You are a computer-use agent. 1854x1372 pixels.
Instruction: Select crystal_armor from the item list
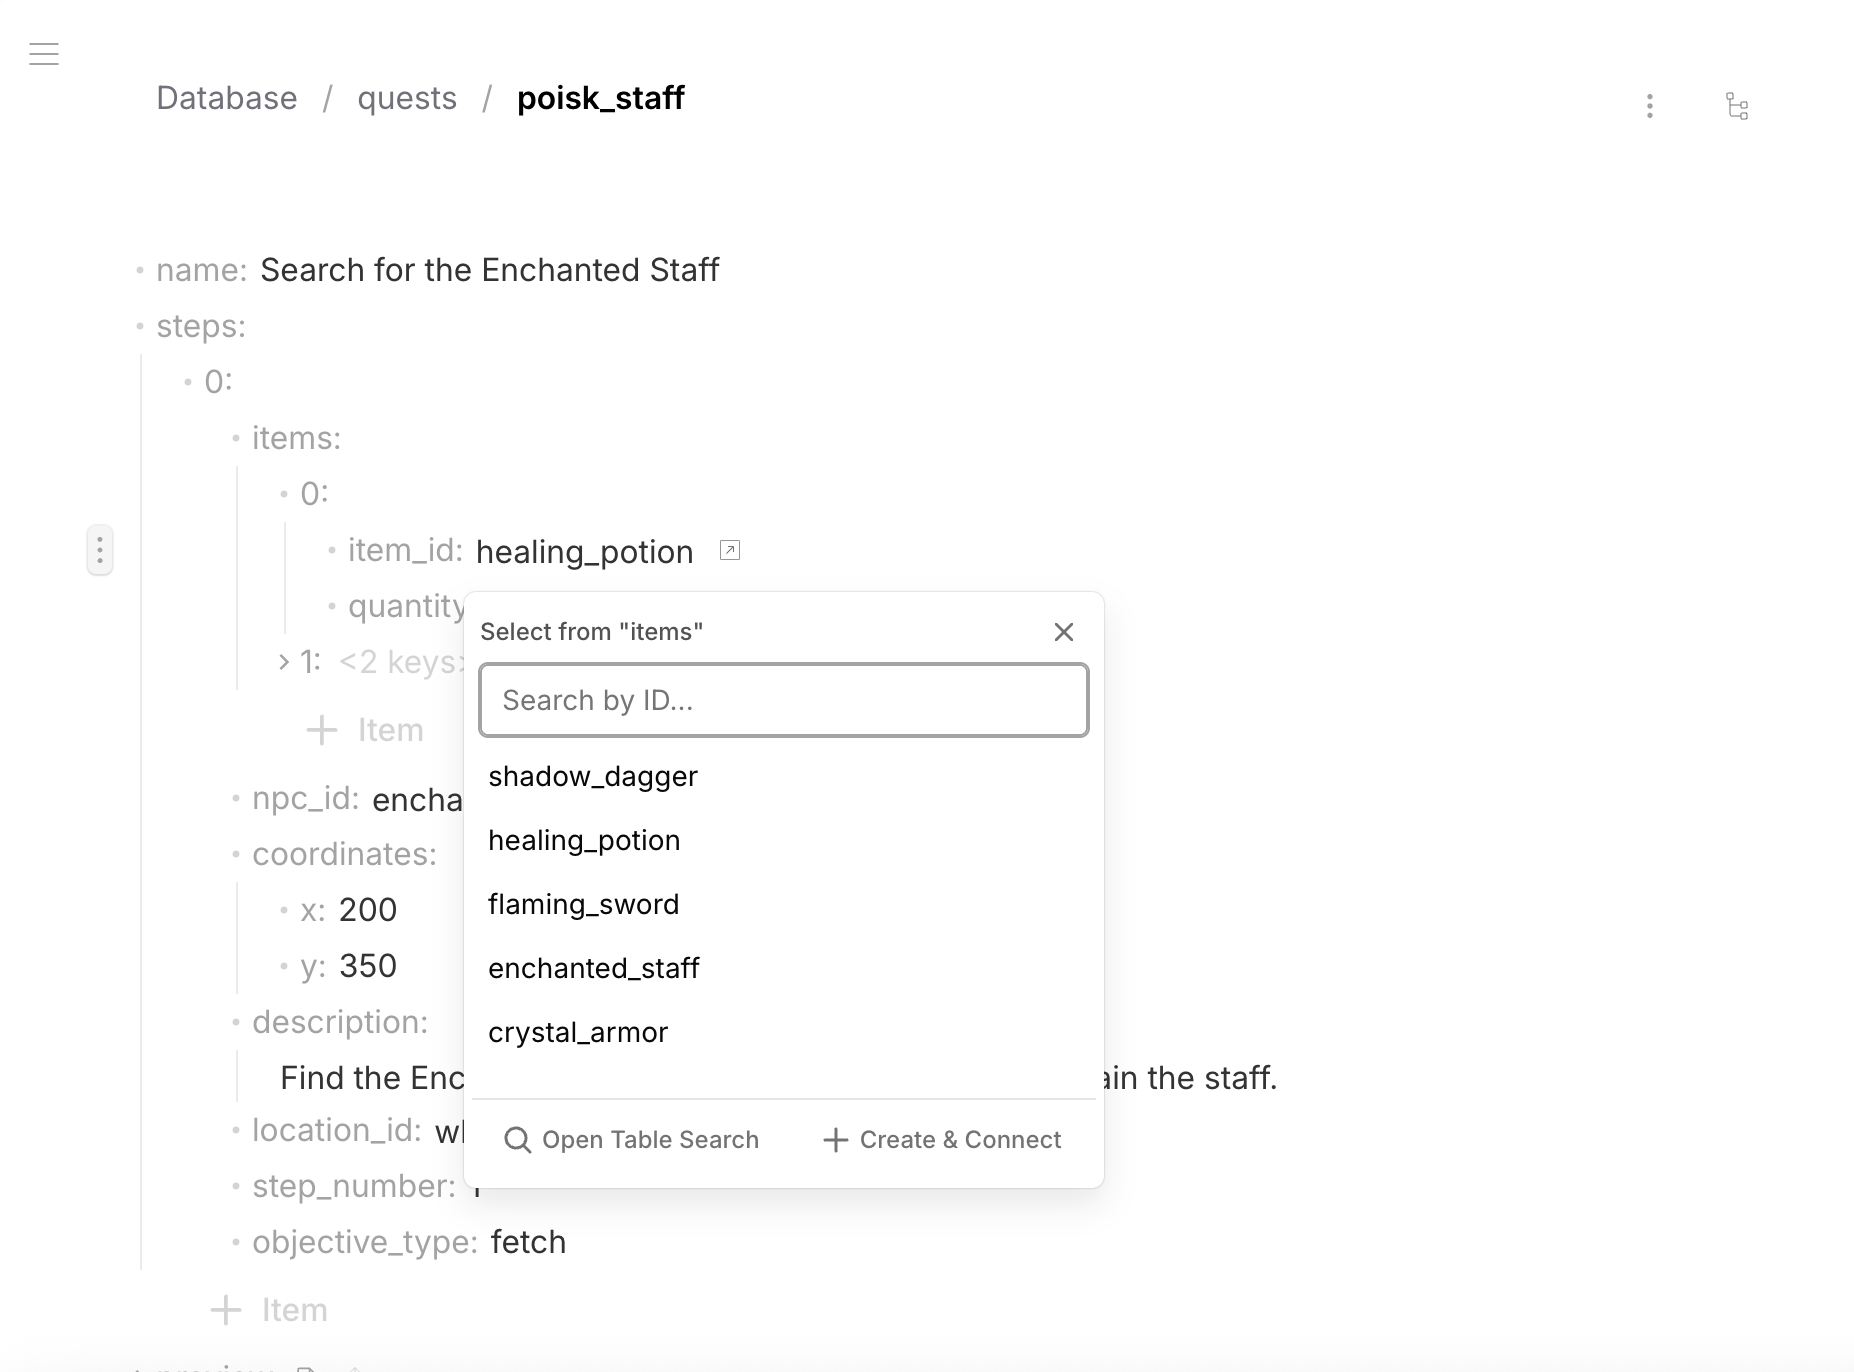coord(578,1032)
